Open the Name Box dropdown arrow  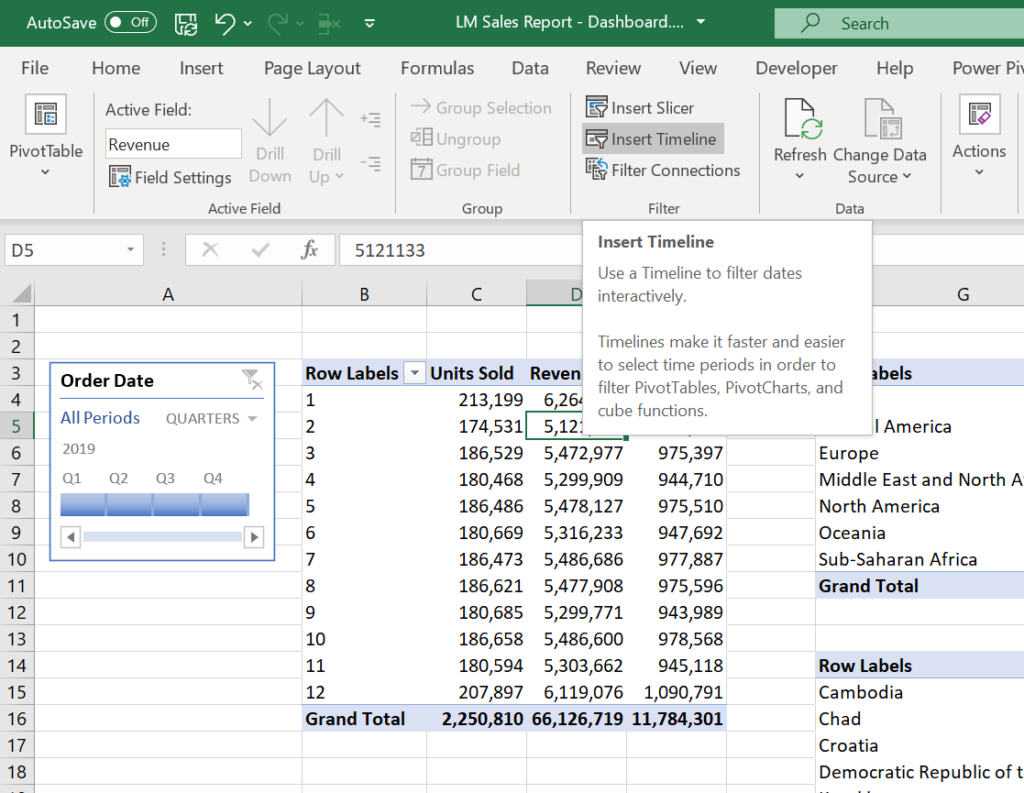point(131,250)
